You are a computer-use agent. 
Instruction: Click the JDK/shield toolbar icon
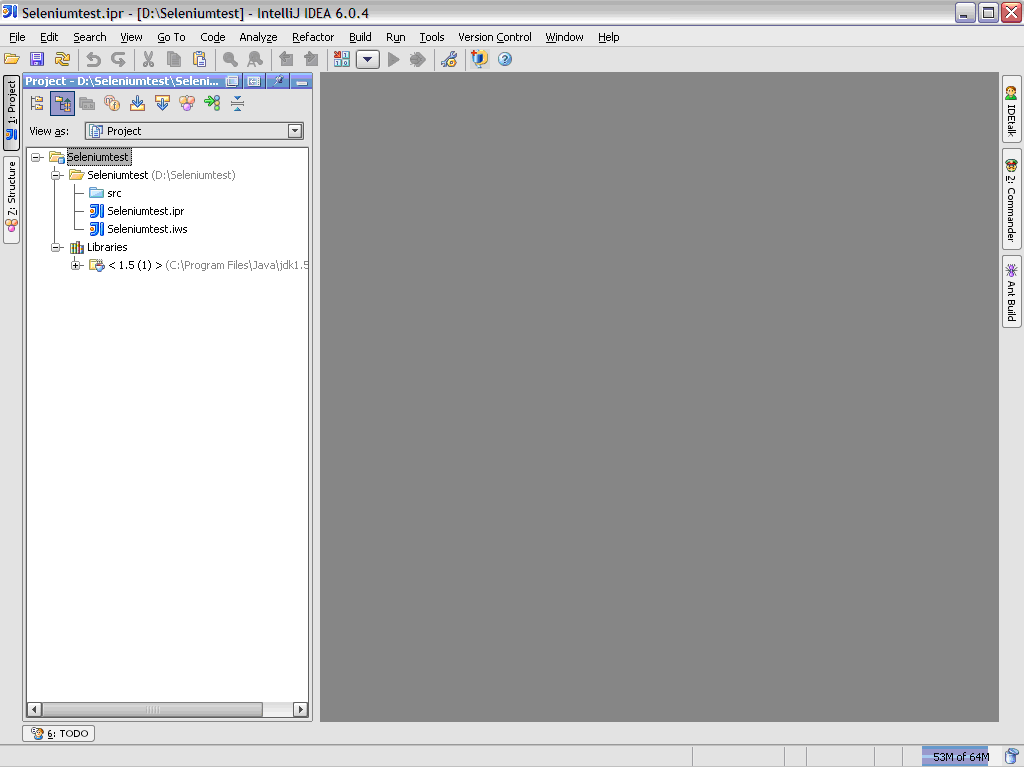click(479, 59)
